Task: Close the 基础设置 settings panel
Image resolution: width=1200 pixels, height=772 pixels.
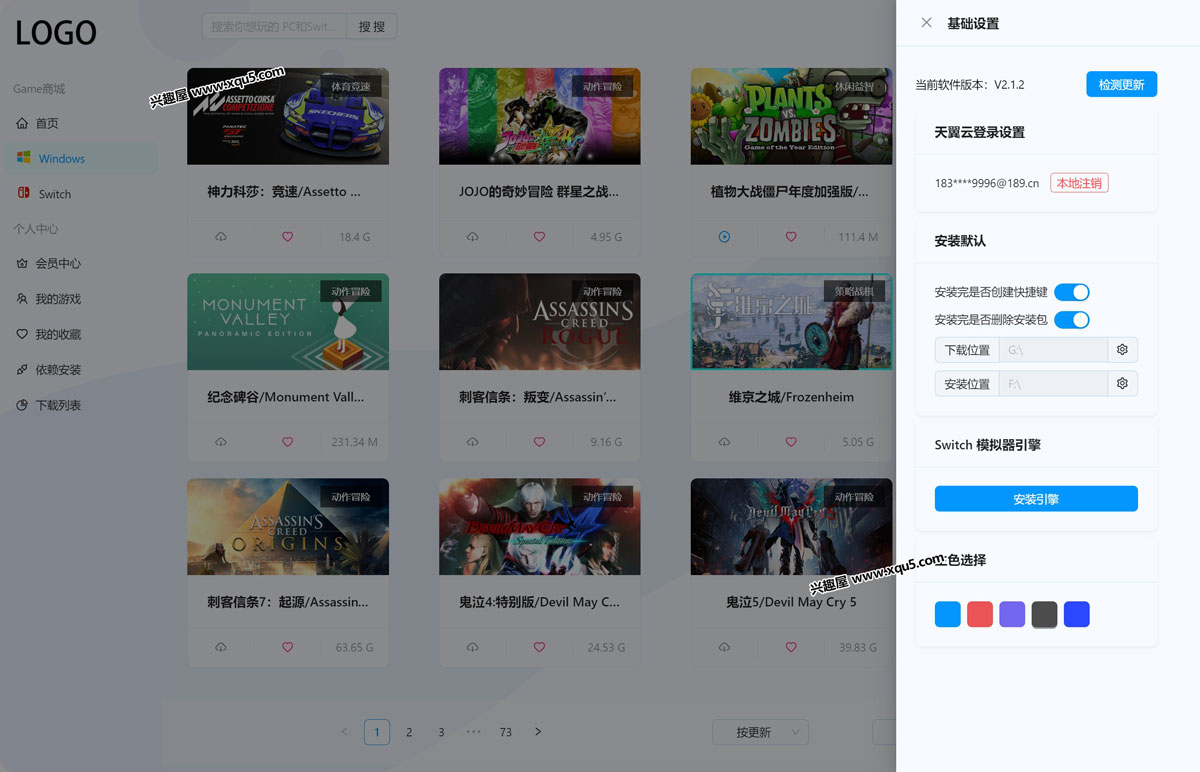Action: tap(926, 23)
